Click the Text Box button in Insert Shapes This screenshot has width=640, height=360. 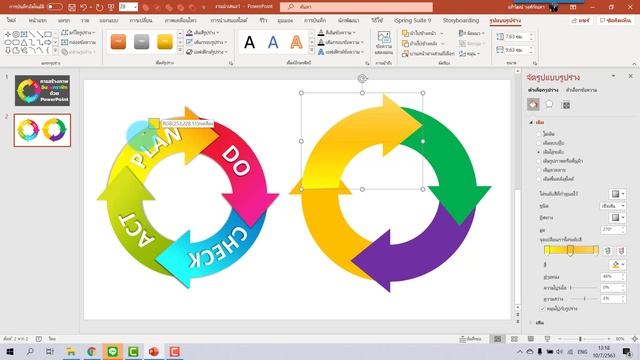[x=78, y=42]
